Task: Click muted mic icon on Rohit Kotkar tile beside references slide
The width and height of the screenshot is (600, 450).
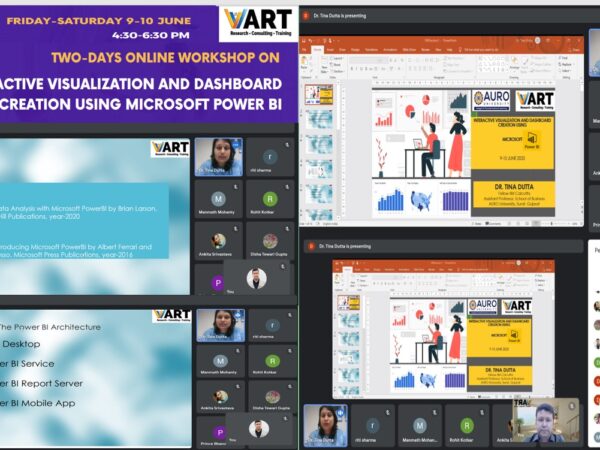Action: (287, 187)
